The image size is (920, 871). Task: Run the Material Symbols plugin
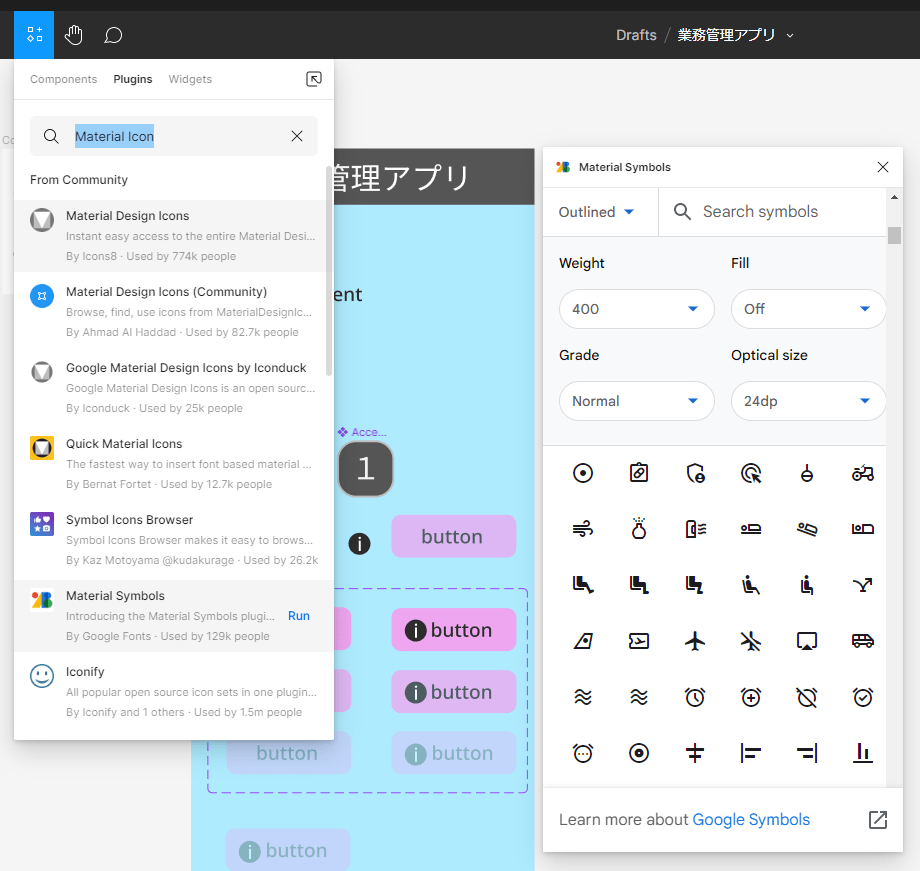coord(299,616)
